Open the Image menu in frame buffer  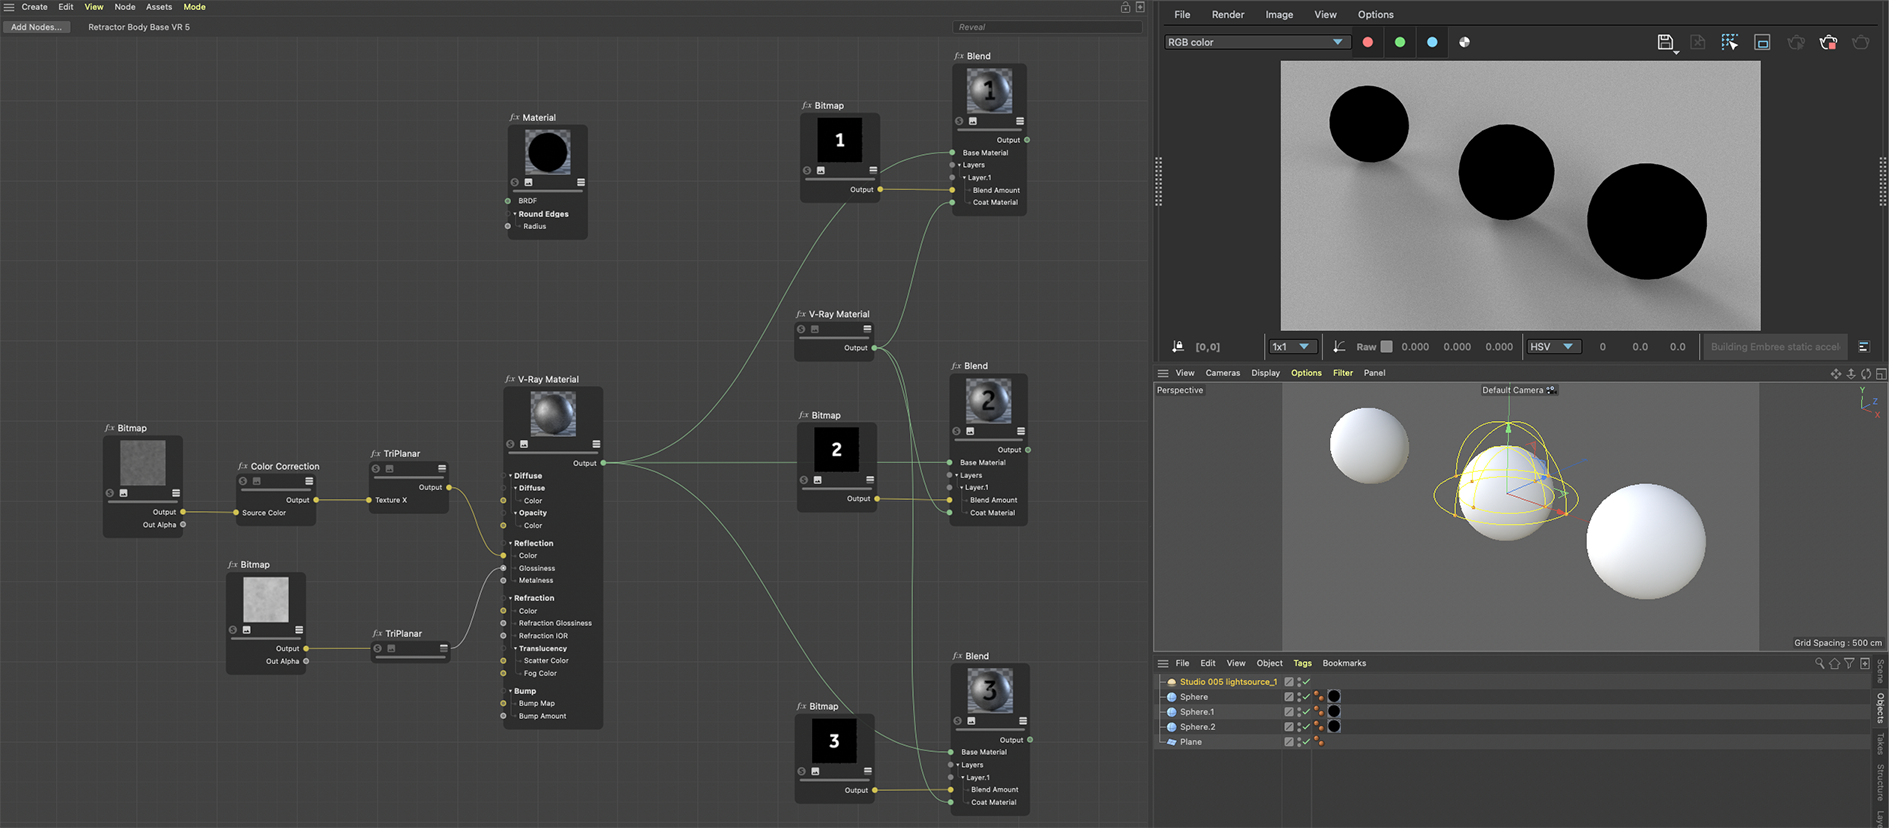click(1279, 15)
